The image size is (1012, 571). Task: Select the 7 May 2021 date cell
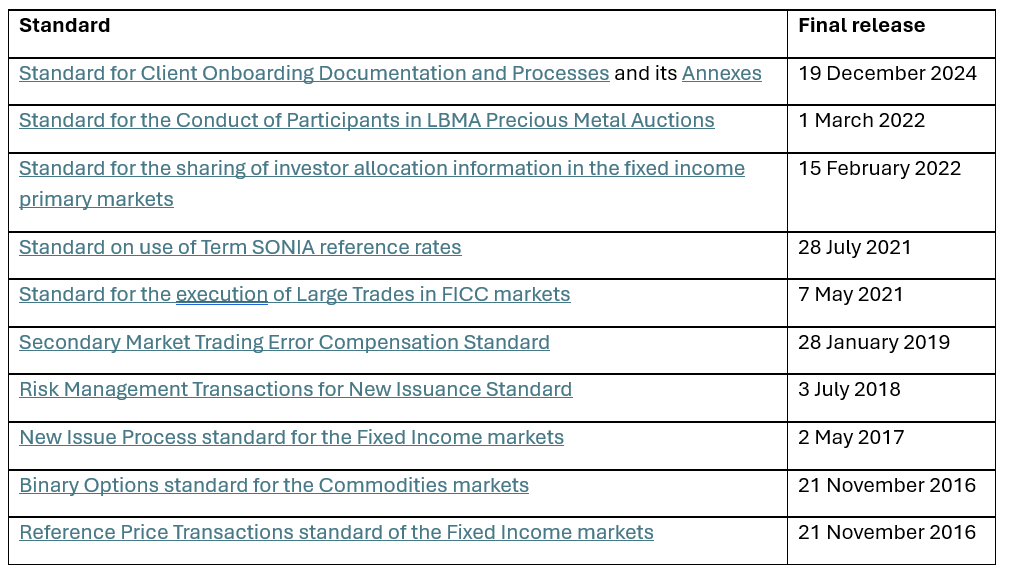tap(850, 294)
